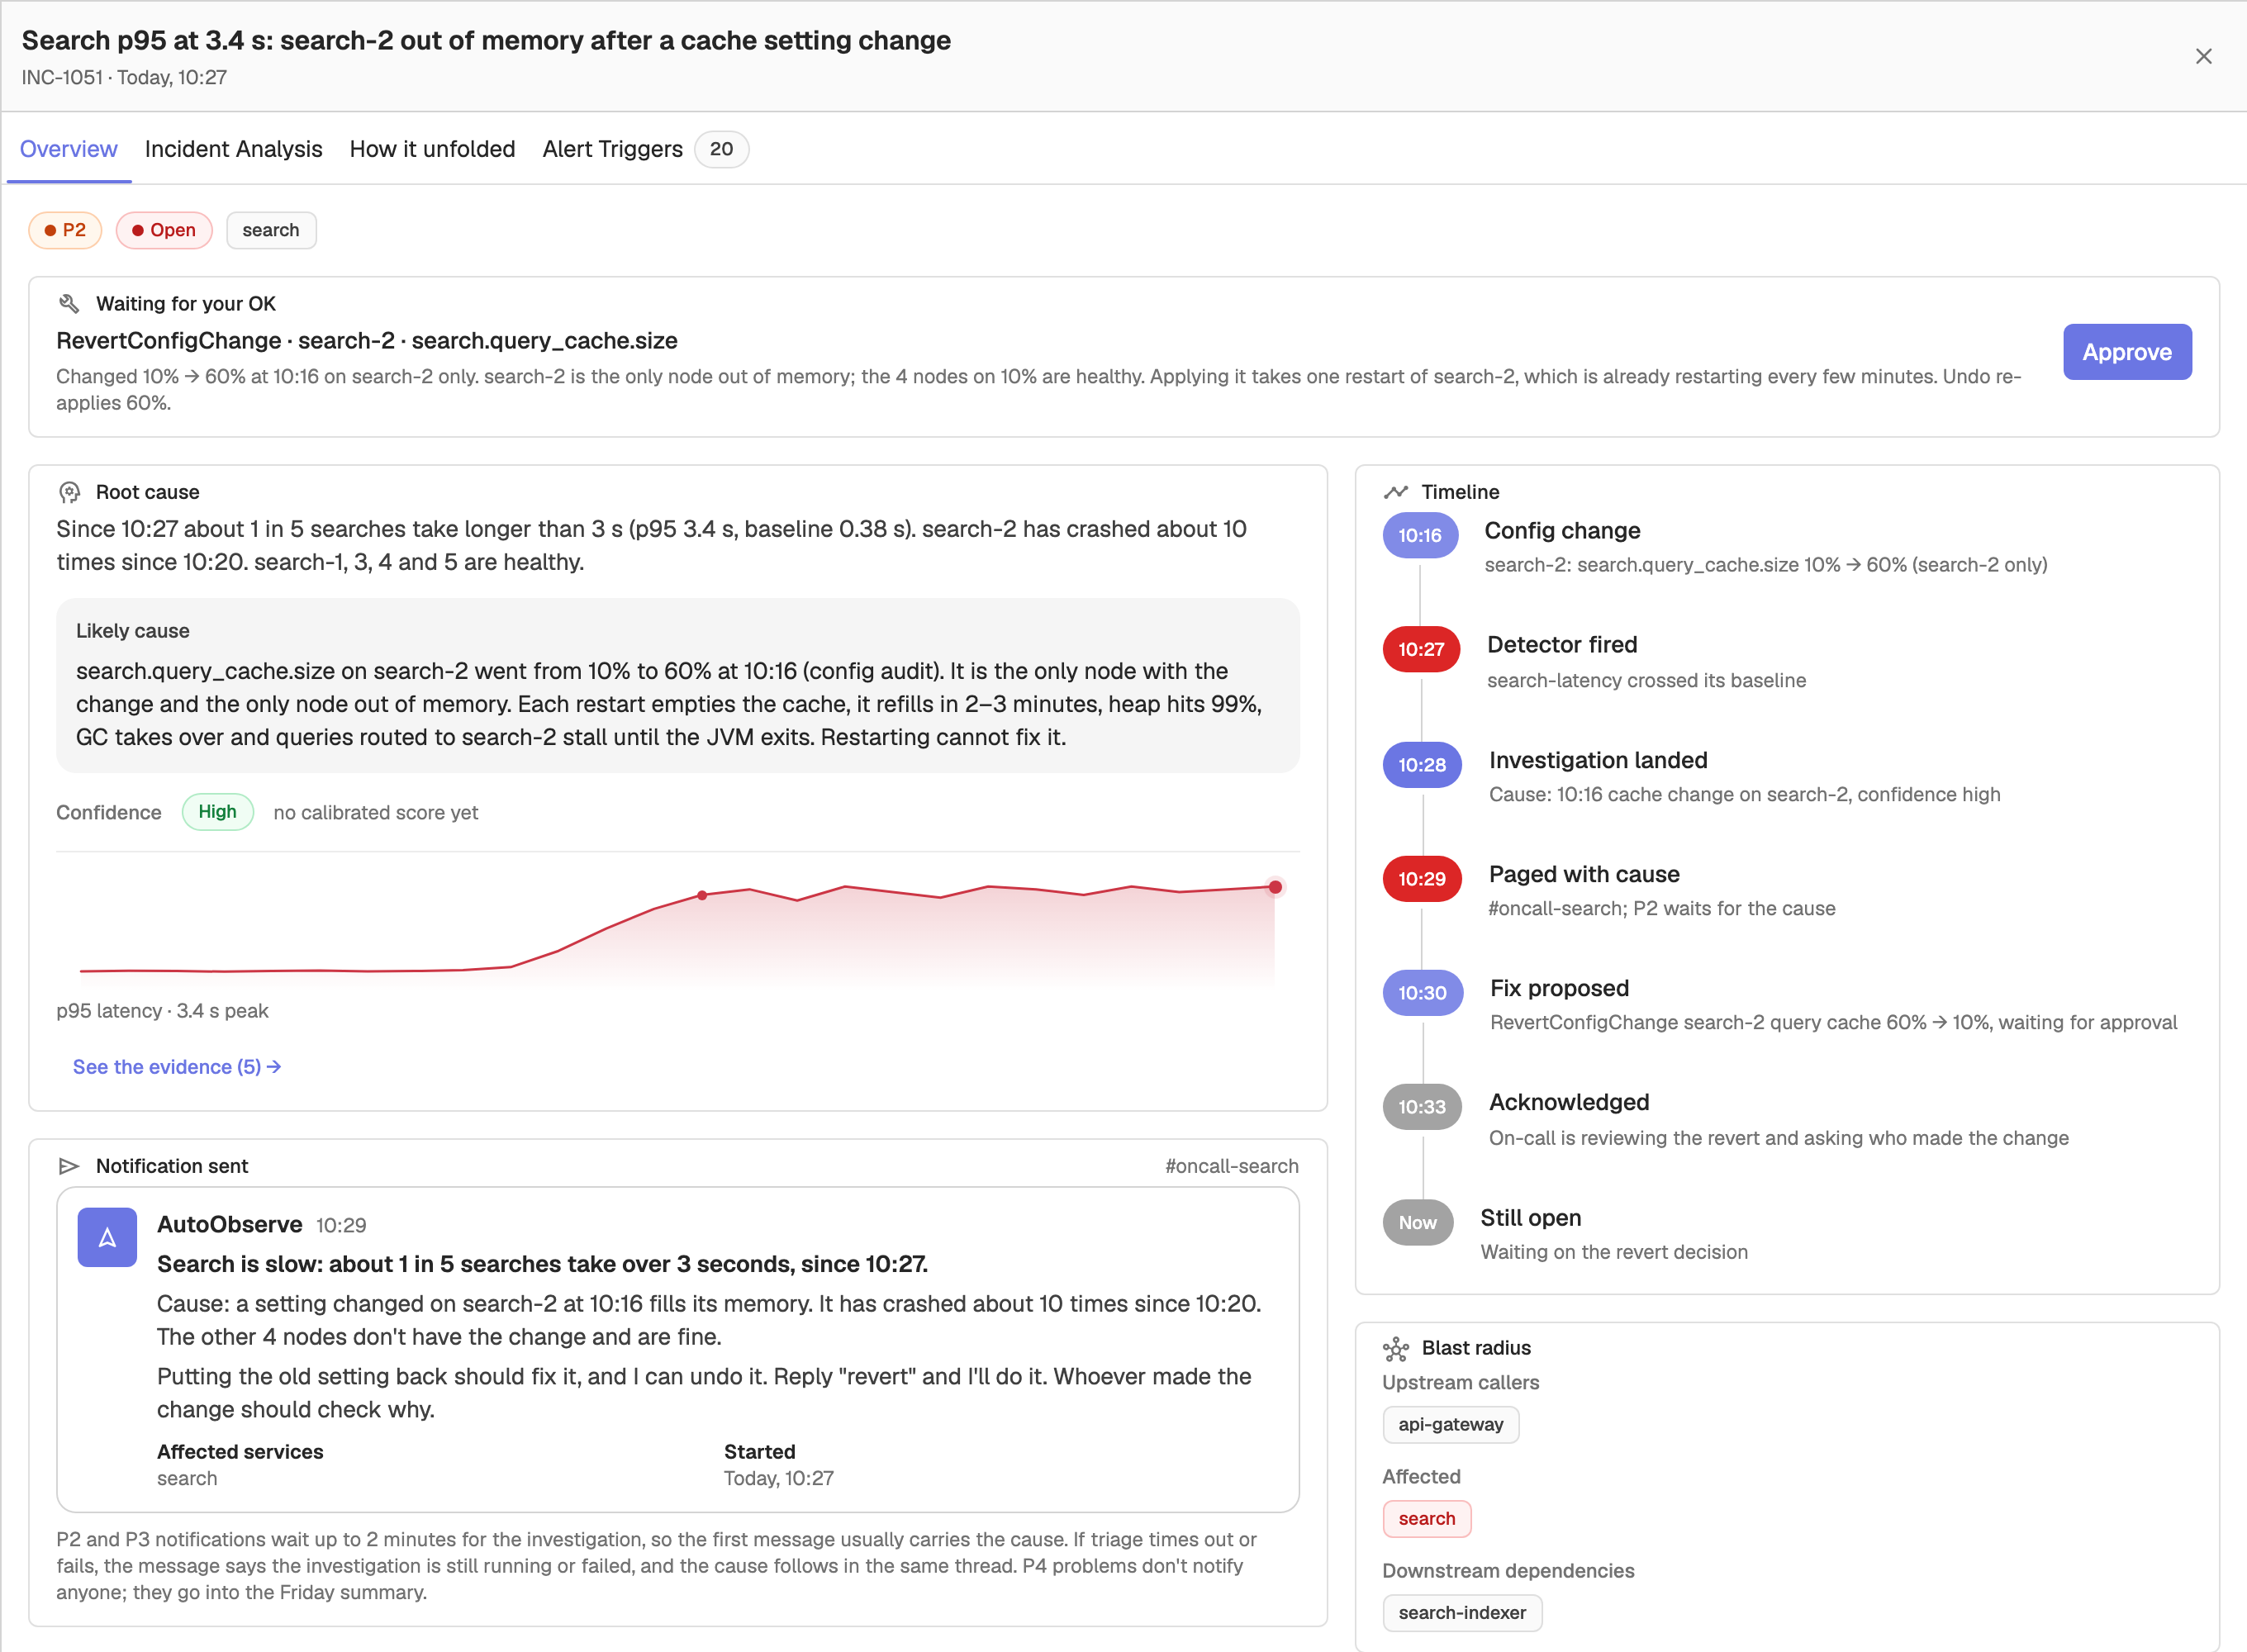Click the Root cause head icon
The width and height of the screenshot is (2247, 1652).
tap(69, 492)
